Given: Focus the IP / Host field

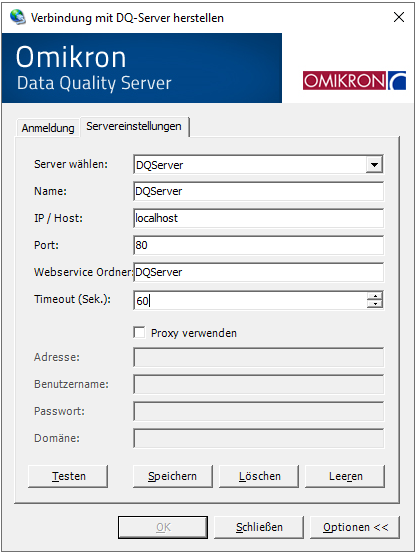Looking at the screenshot, I should click(x=258, y=218).
